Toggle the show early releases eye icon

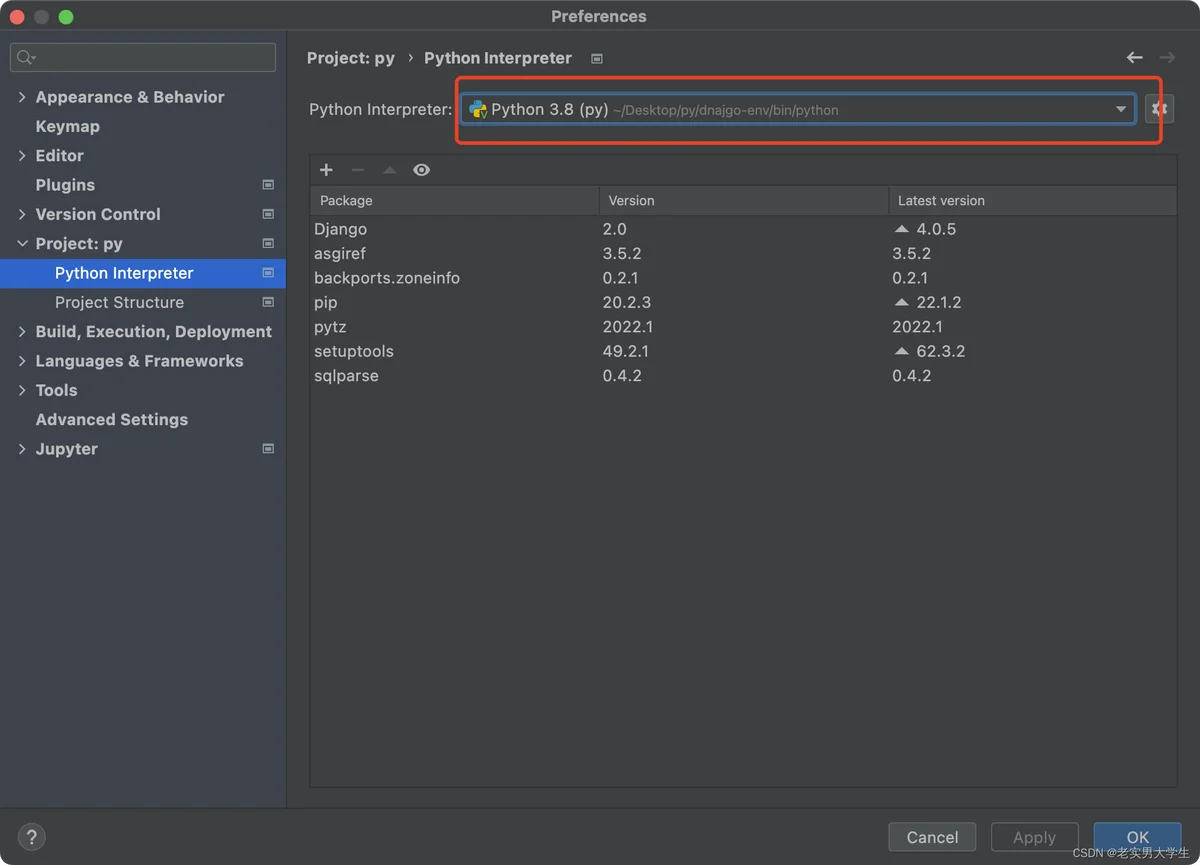422,170
